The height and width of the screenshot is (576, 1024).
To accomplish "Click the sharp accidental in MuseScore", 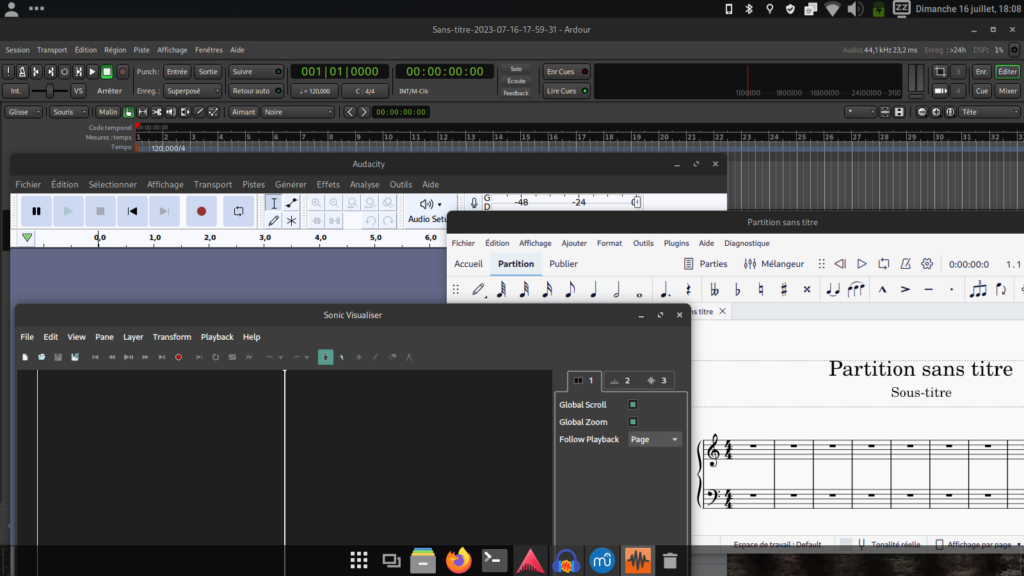I will (783, 290).
